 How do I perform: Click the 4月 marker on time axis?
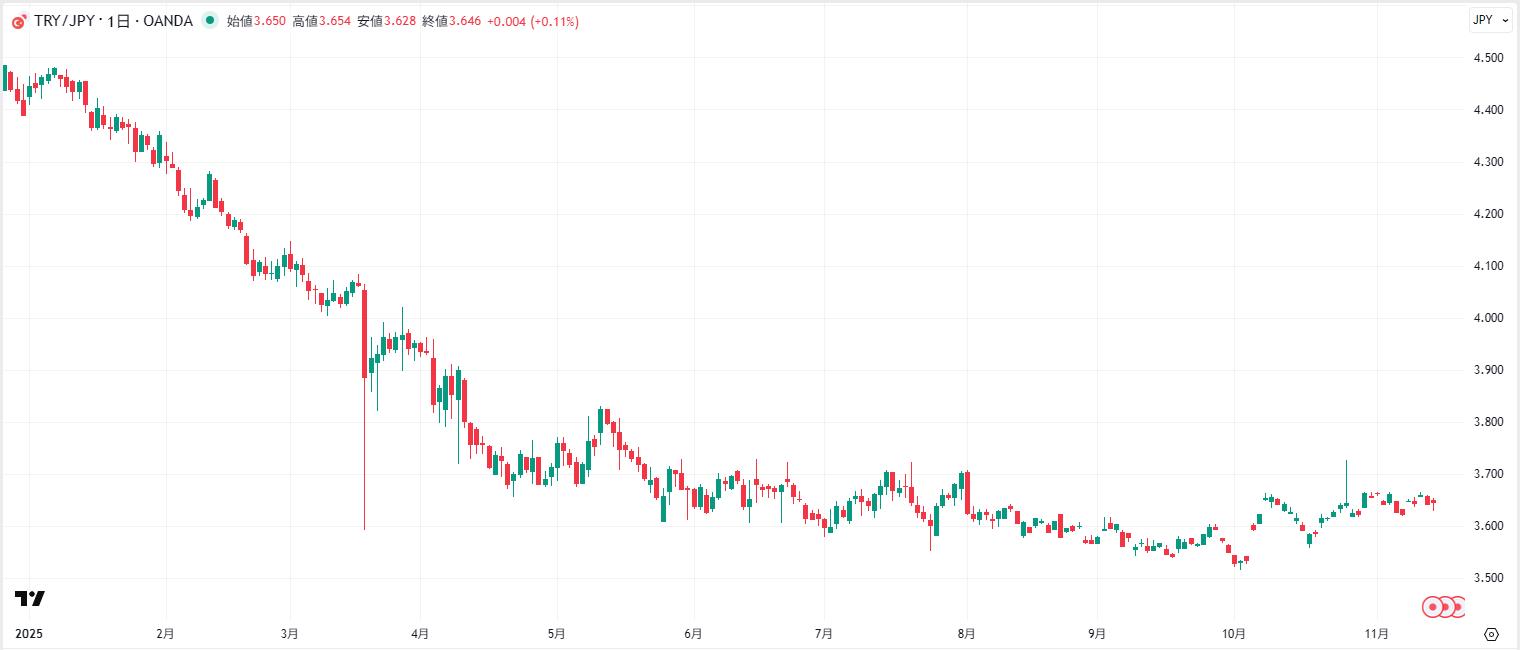[421, 634]
